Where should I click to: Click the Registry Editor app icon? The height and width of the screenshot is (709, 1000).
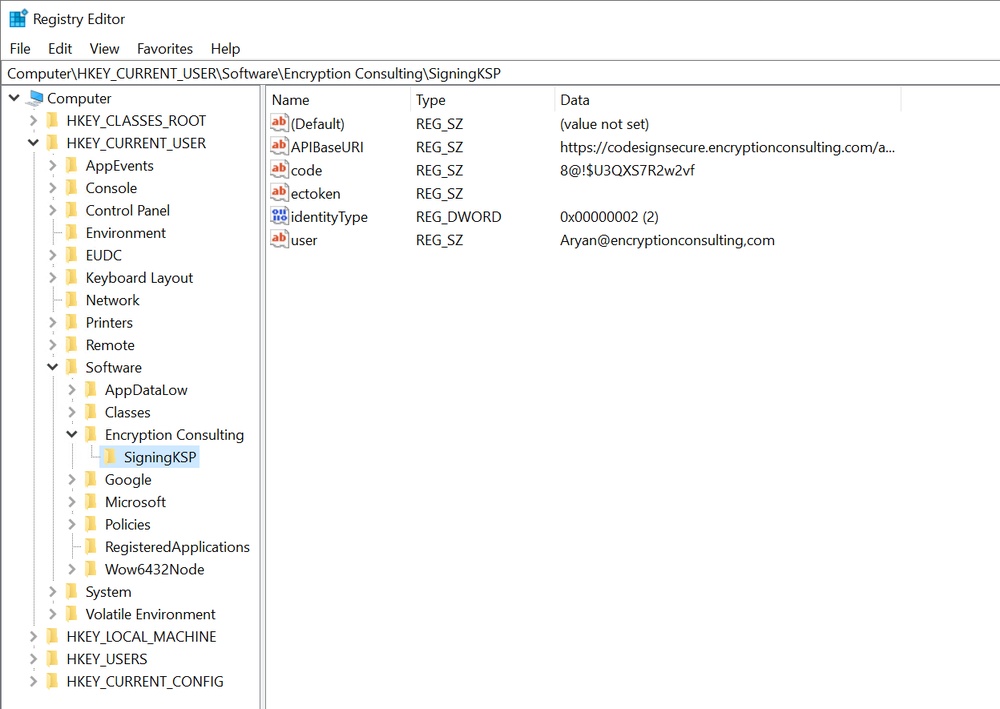(x=18, y=18)
